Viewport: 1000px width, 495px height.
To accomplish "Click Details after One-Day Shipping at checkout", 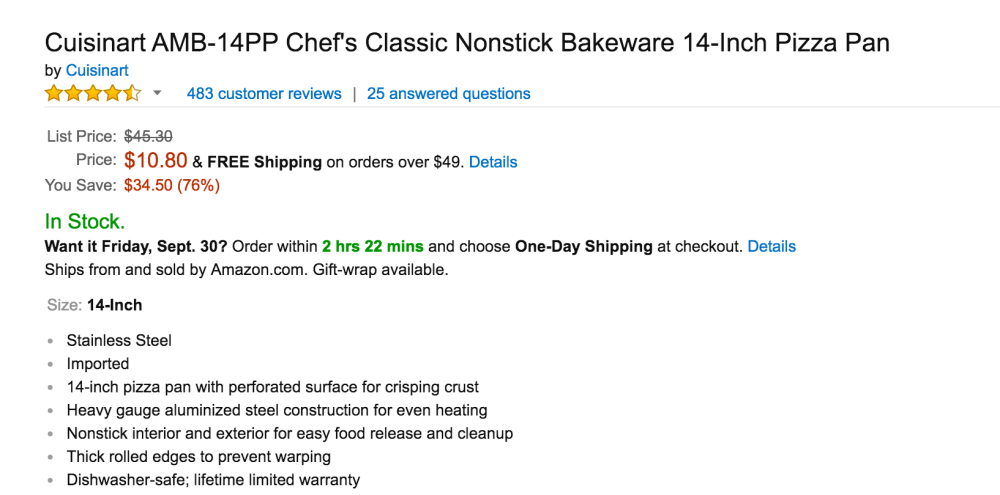I will pyautogui.click(x=771, y=246).
